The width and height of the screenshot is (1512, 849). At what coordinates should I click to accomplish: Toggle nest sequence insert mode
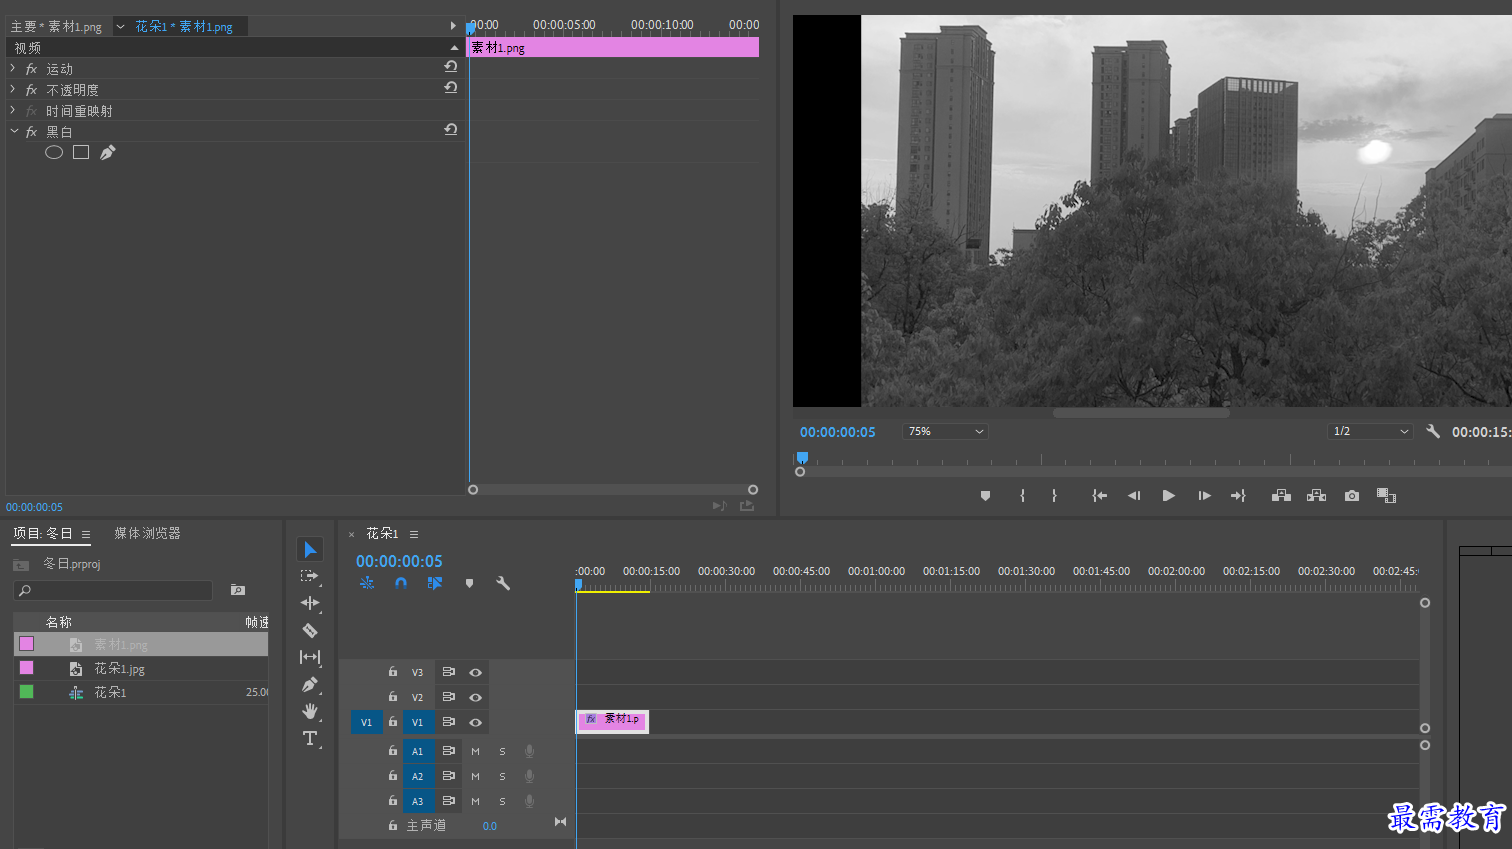367,583
